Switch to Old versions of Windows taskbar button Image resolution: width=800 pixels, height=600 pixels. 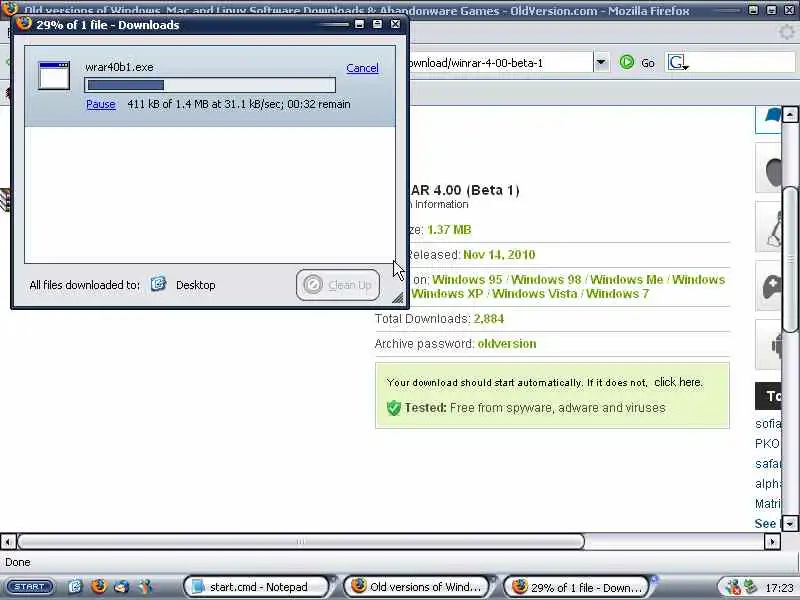pos(416,587)
